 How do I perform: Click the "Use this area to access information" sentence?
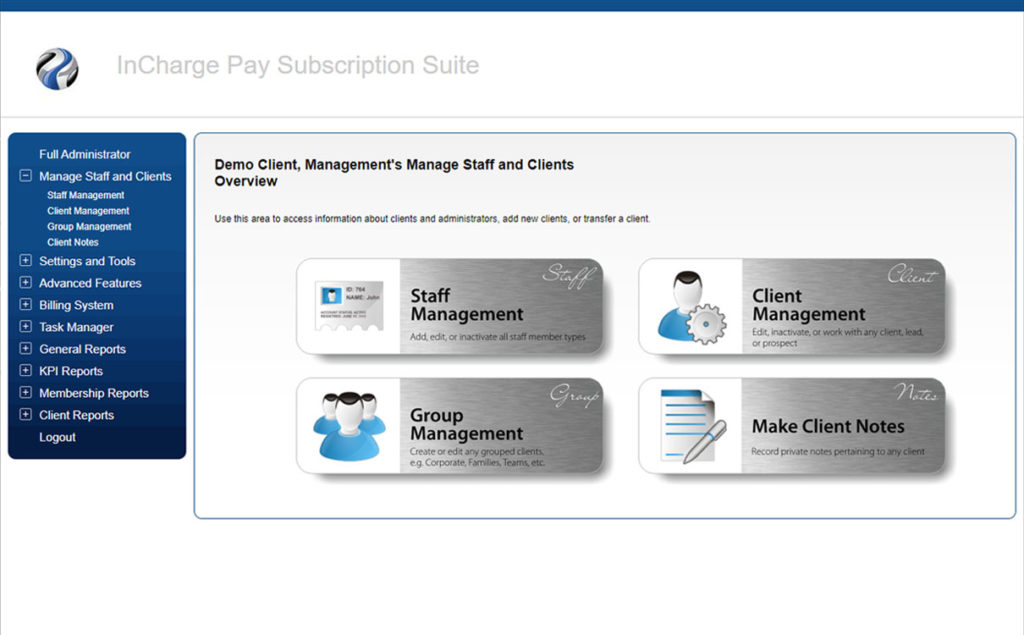432,219
